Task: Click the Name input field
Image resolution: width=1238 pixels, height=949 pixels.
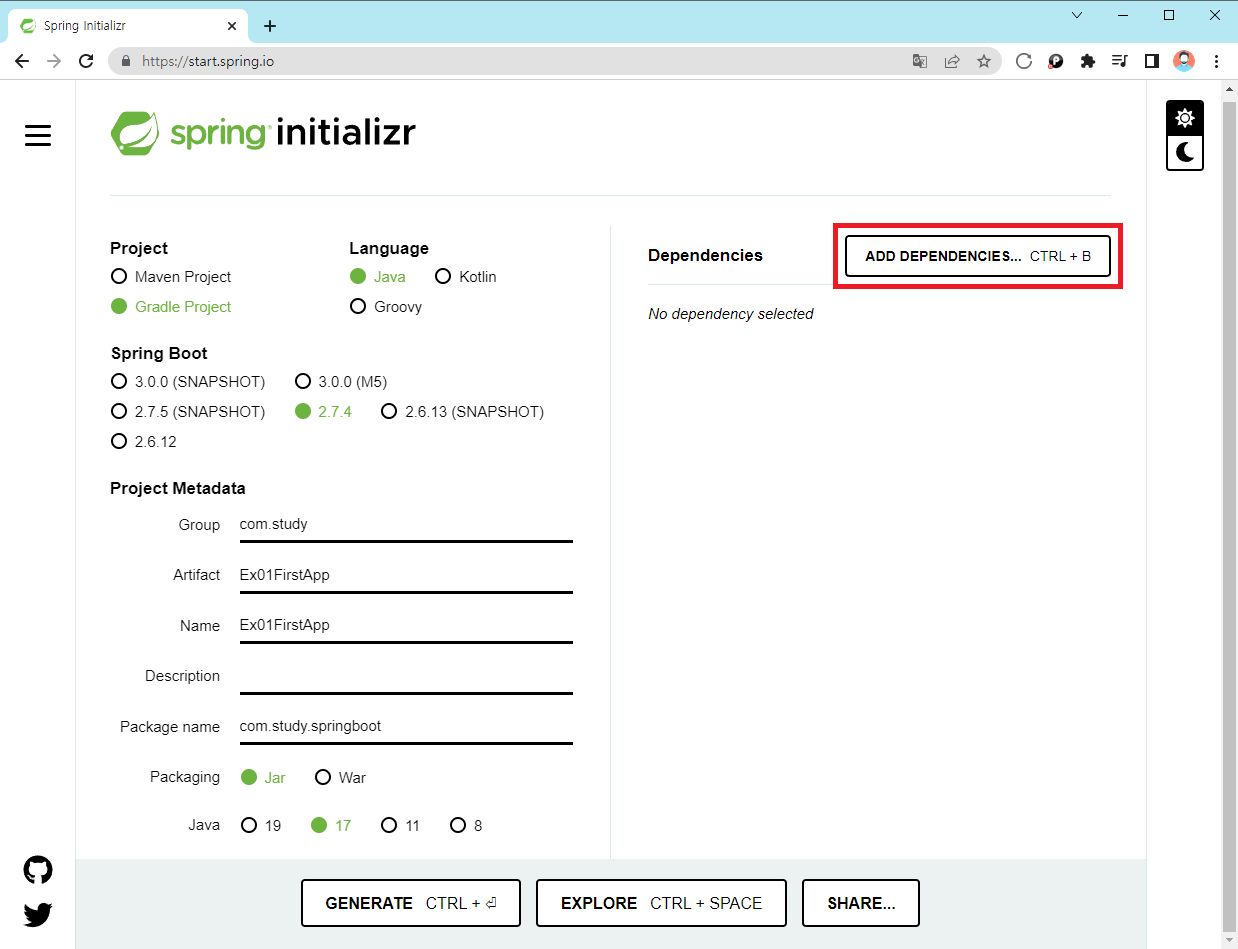Action: (x=406, y=625)
